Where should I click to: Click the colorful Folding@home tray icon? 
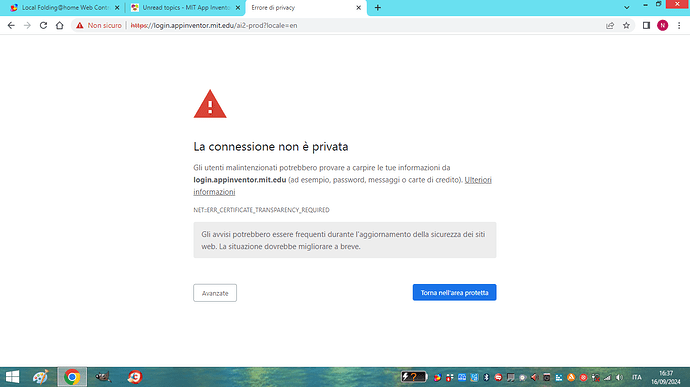click(437, 377)
